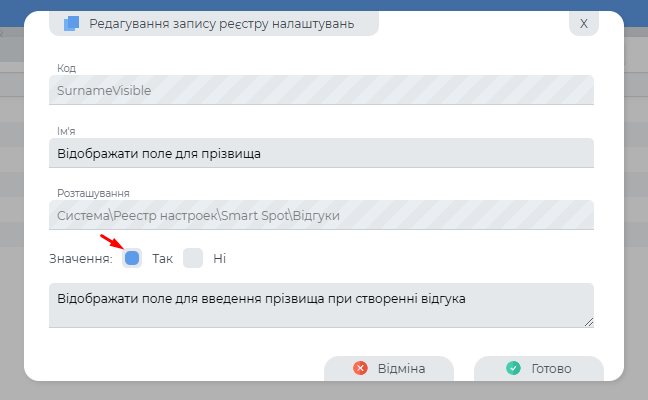The image size is (648, 400).
Task: Click inside the description text area
Action: [320, 305]
